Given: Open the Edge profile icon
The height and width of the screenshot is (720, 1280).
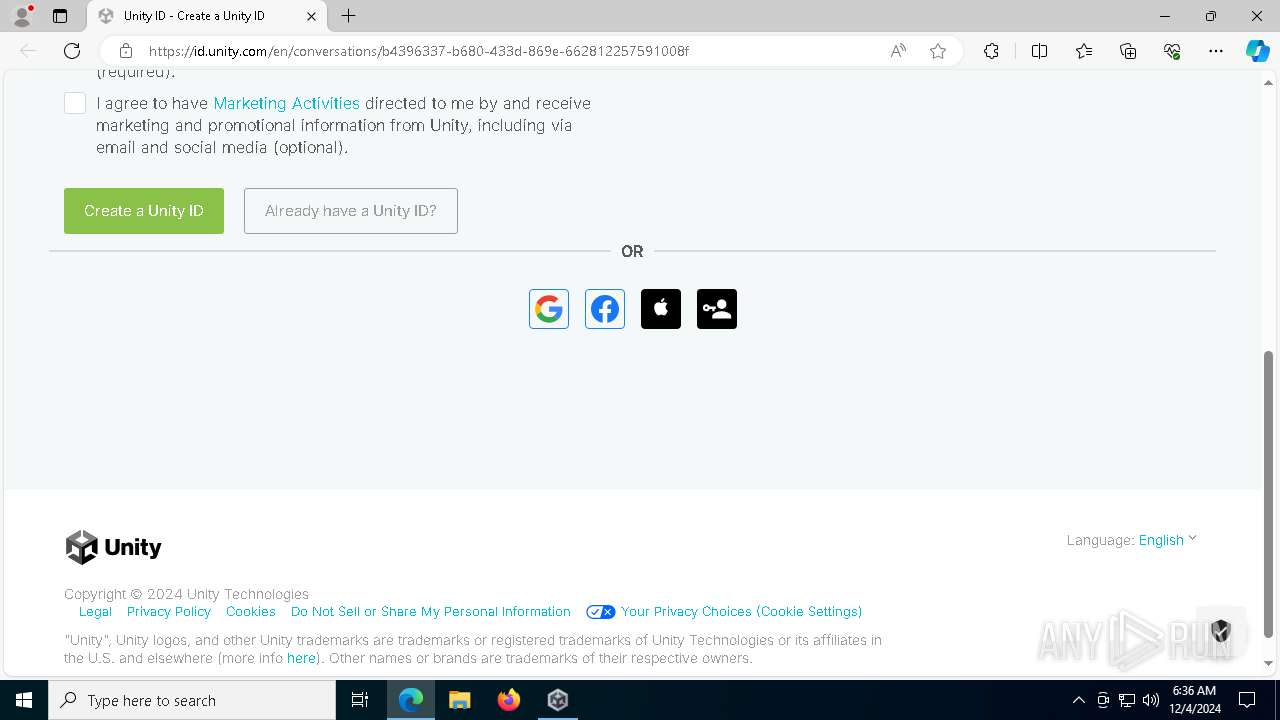Looking at the screenshot, I should [x=22, y=16].
